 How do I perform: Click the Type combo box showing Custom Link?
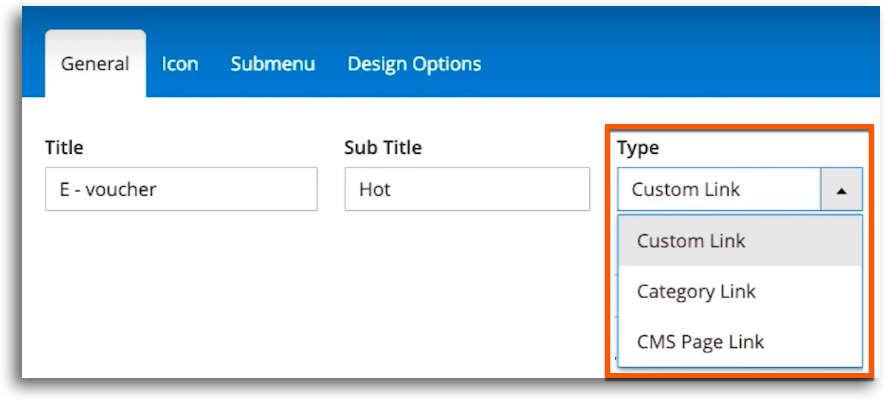point(740,190)
